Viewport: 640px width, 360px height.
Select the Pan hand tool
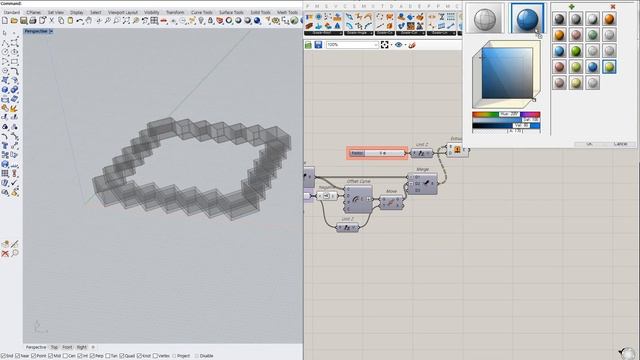pyautogui.click(x=89, y=20)
